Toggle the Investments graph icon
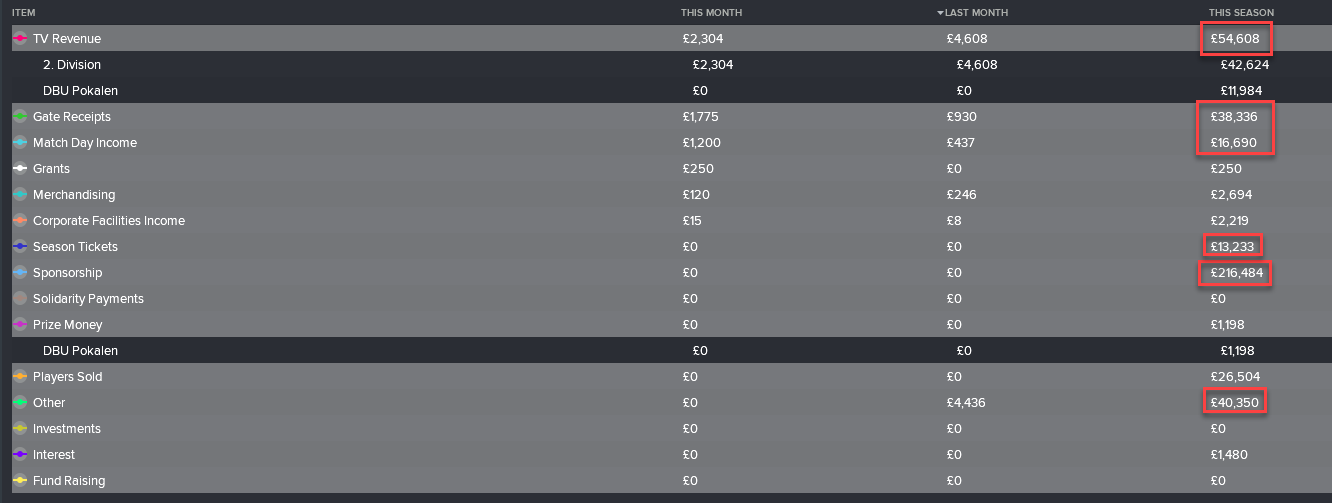Viewport: 1332px width, 503px height. [20, 429]
